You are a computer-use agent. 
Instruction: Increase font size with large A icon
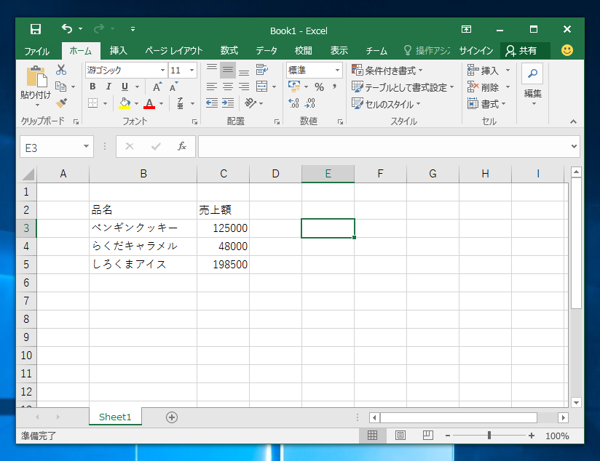tap(157, 87)
